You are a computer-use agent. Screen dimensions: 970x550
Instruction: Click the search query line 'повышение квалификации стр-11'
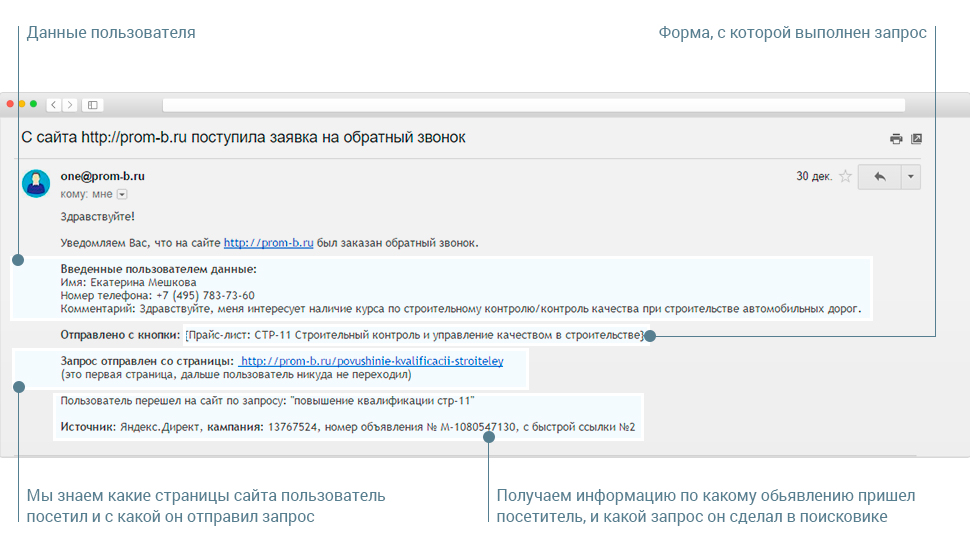(267, 400)
